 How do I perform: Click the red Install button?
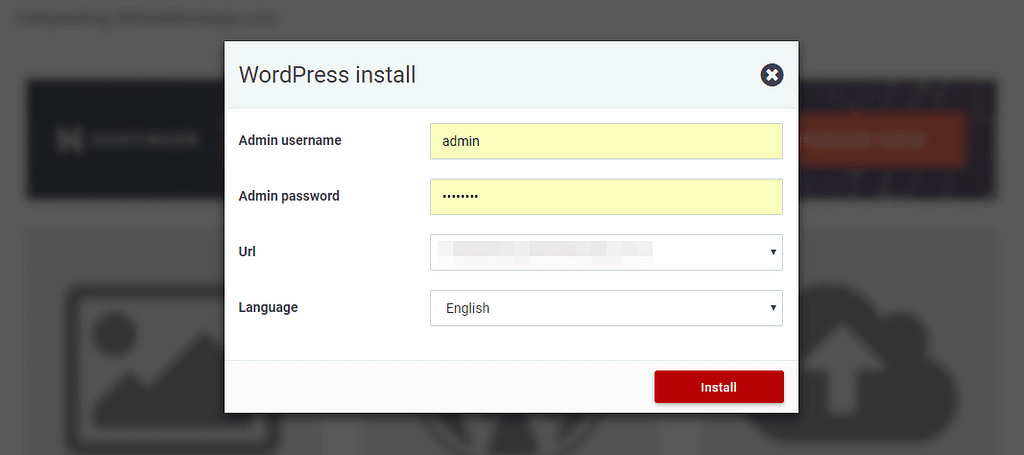[x=718, y=387]
